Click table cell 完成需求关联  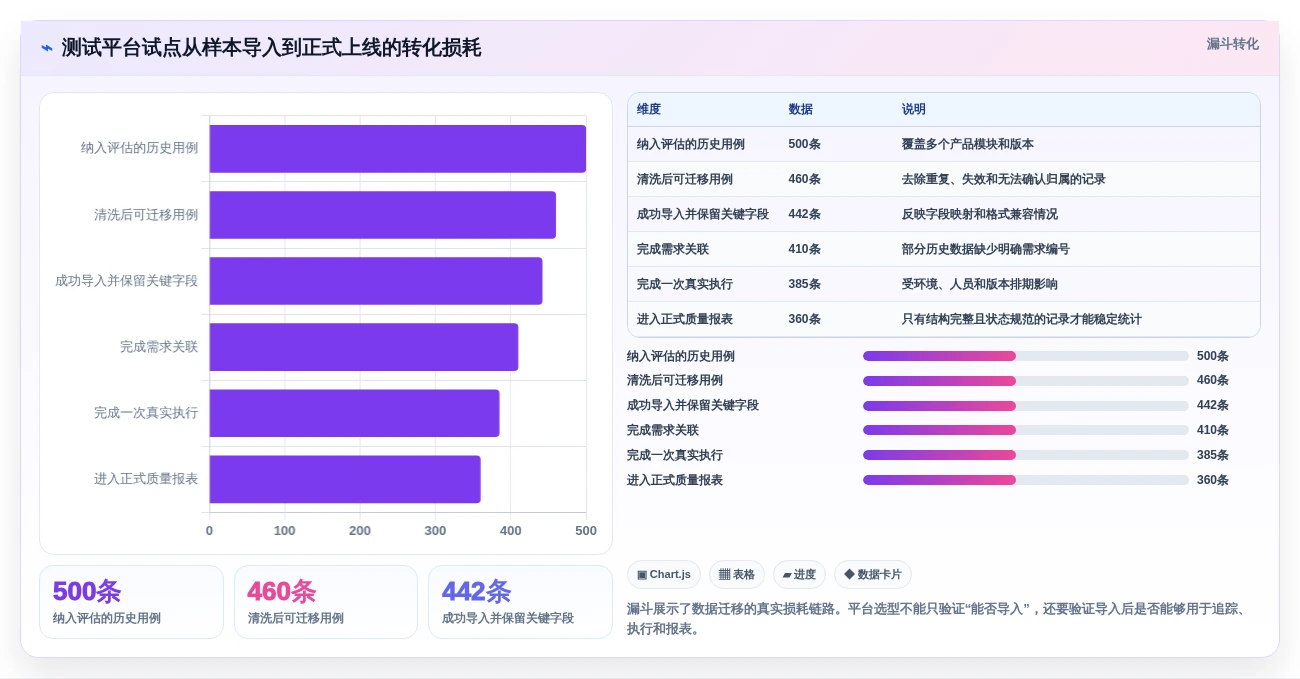(673, 249)
